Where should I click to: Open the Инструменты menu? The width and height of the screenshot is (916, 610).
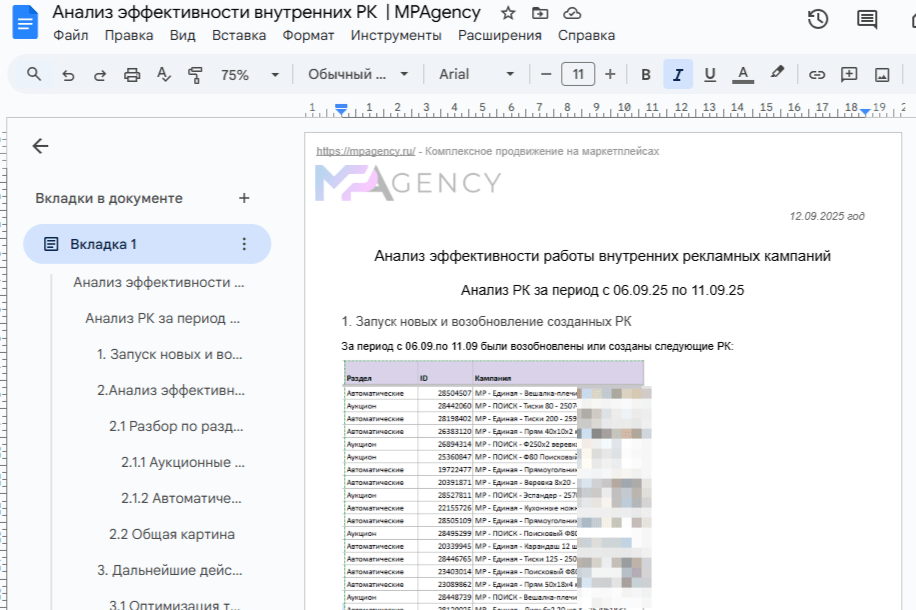pos(396,35)
